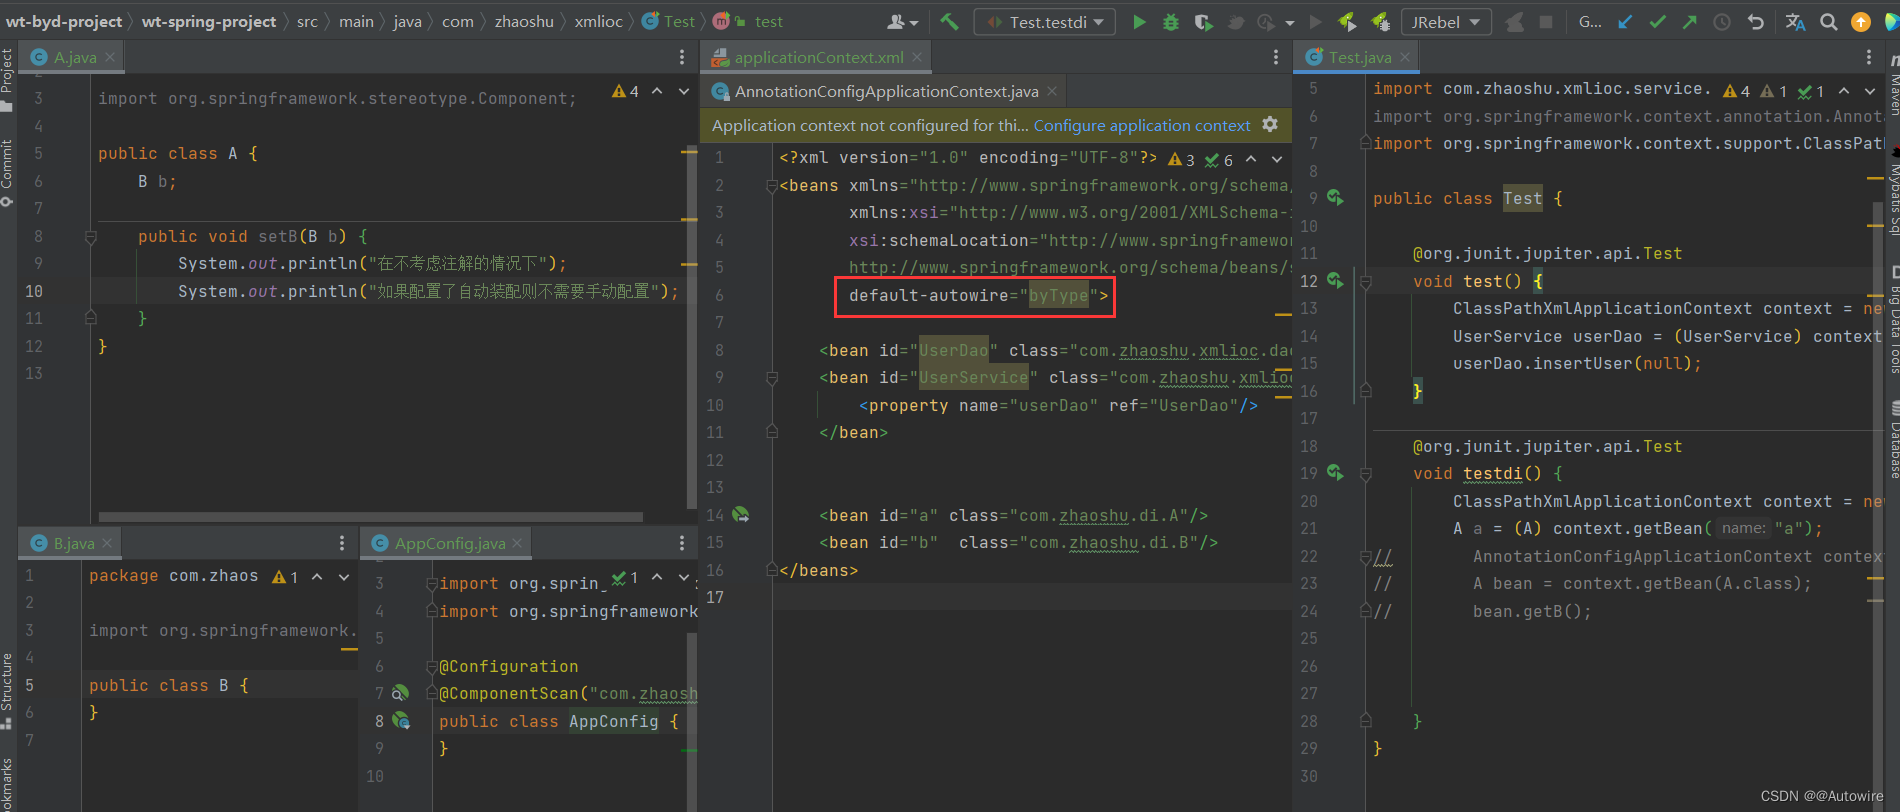Click run gutter icon beside void testdi()
This screenshot has height=812, width=1900.
coord(1335,472)
